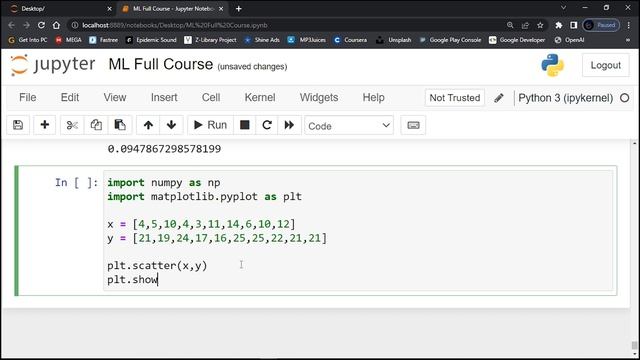Click the Not Trusted button
640x360 pixels.
click(x=455, y=98)
